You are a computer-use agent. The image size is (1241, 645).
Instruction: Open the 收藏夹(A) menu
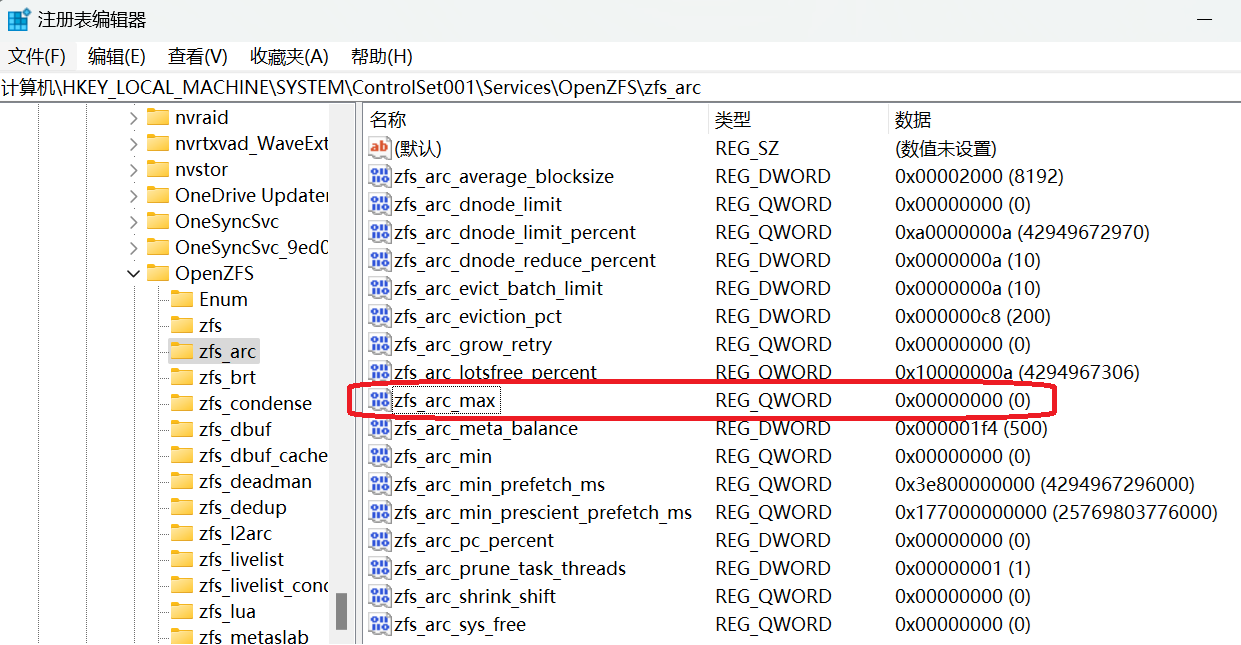[289, 57]
